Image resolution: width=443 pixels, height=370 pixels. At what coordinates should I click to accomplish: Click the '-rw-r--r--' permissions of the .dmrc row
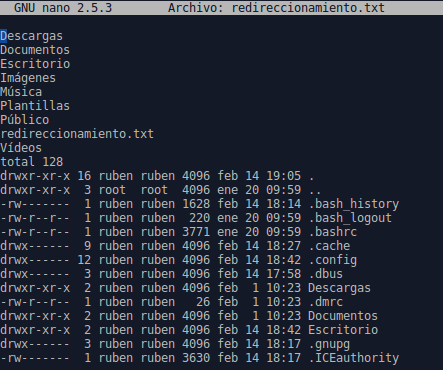(35, 302)
